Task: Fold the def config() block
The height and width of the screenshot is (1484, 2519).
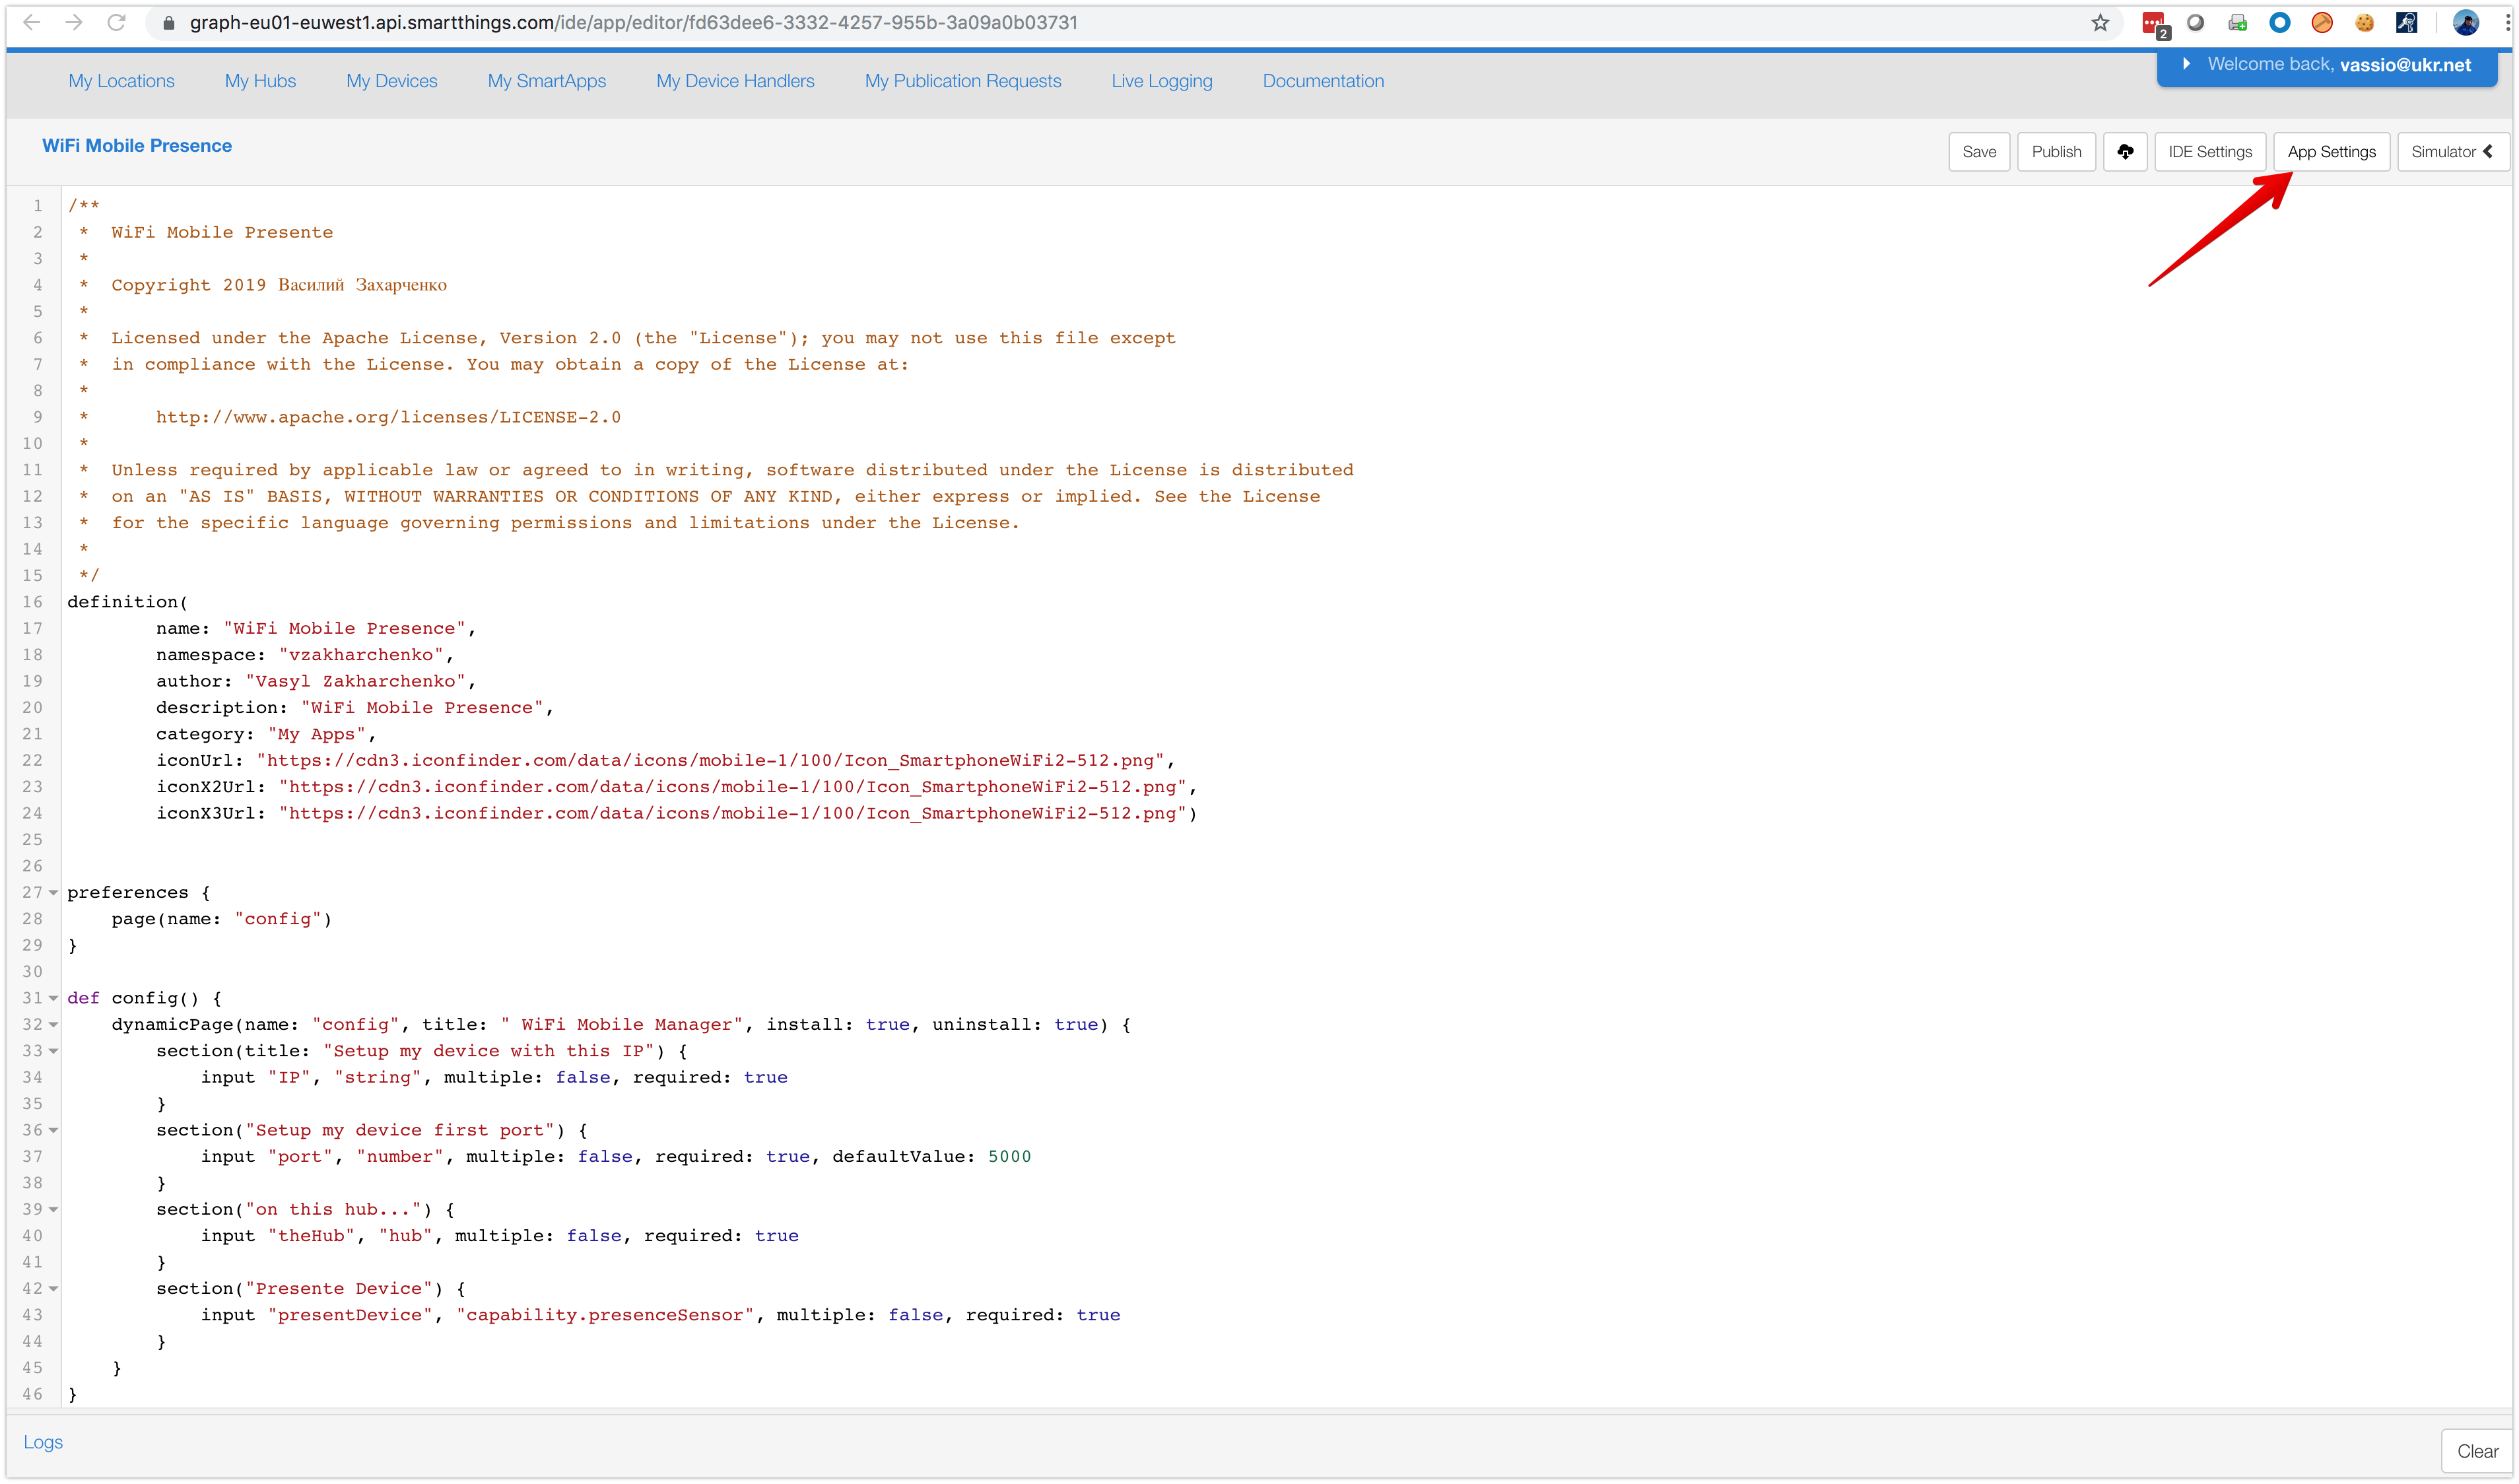Action: pyautogui.click(x=54, y=998)
